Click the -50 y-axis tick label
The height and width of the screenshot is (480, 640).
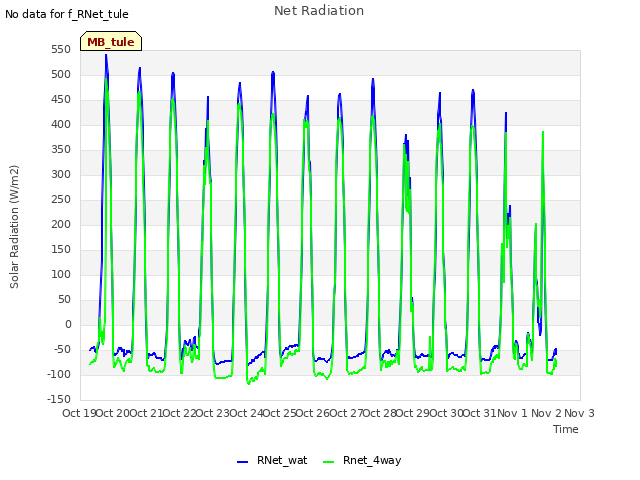coord(62,349)
